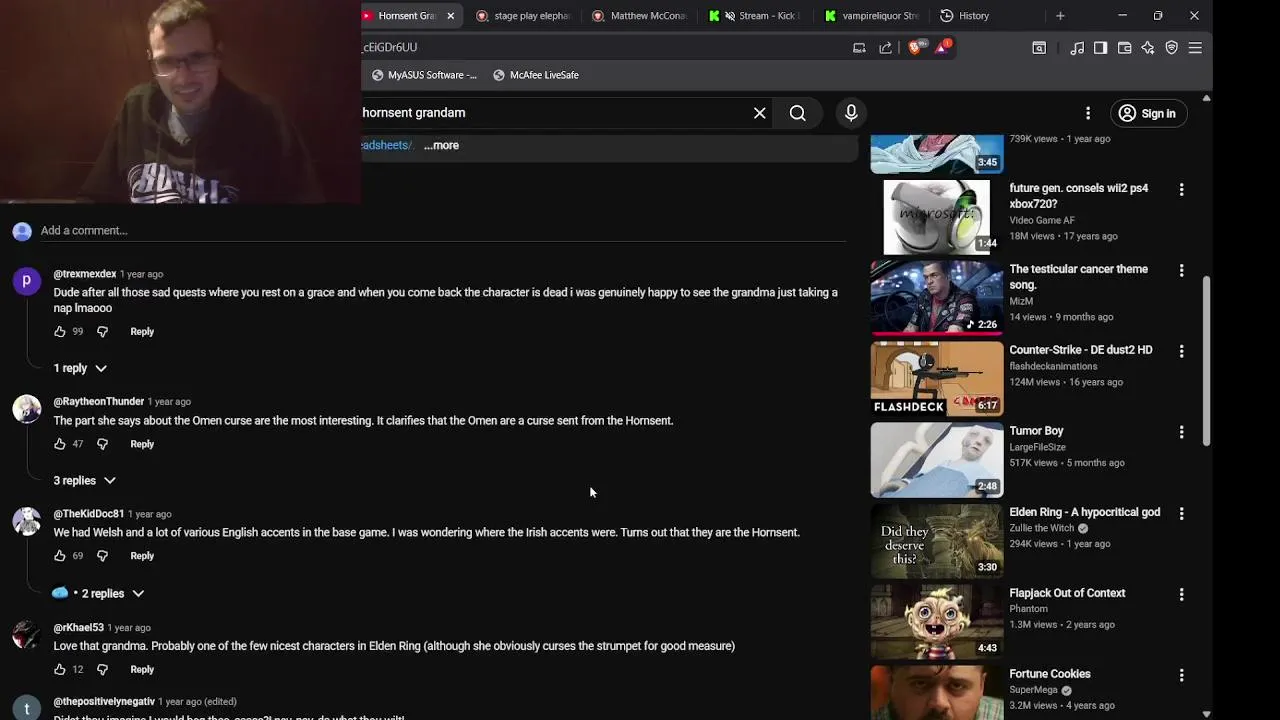Open MyASUS Software bookmark

(x=424, y=75)
